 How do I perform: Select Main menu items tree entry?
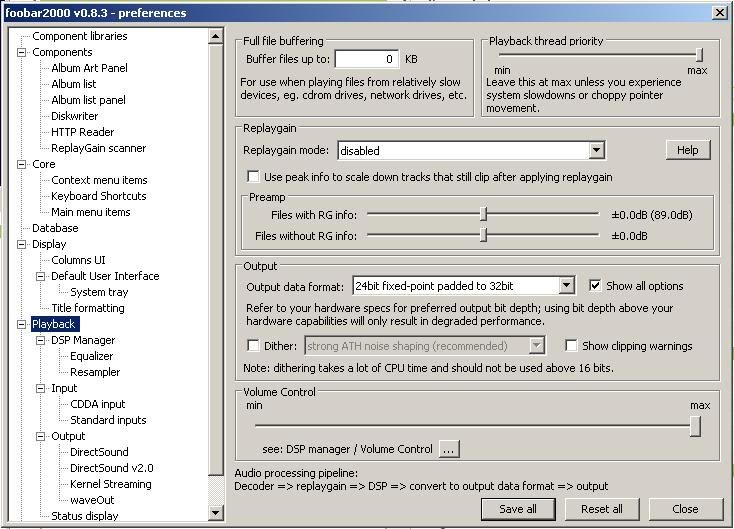tap(91, 213)
